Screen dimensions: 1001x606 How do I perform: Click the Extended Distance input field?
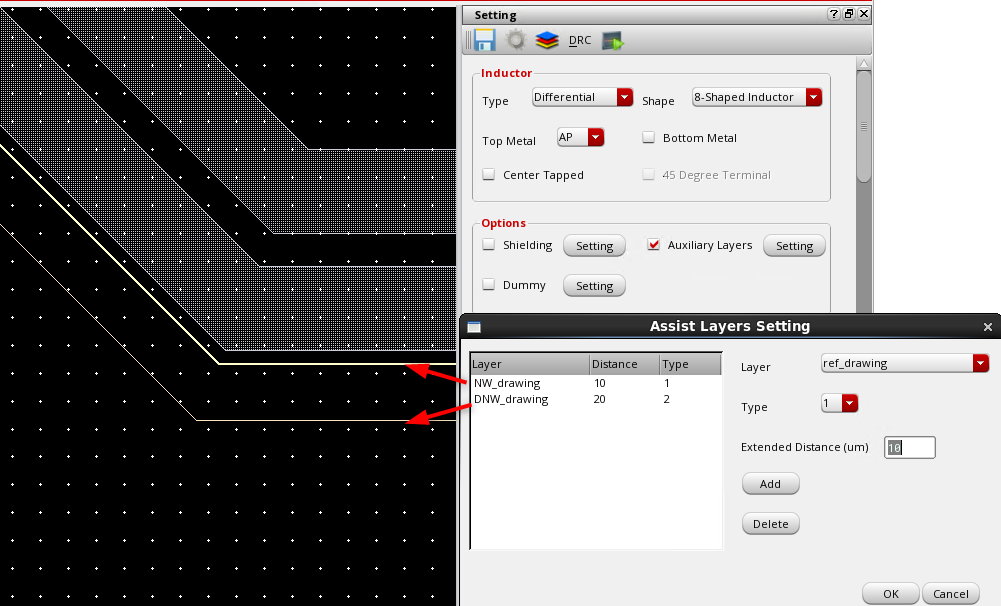click(910, 448)
